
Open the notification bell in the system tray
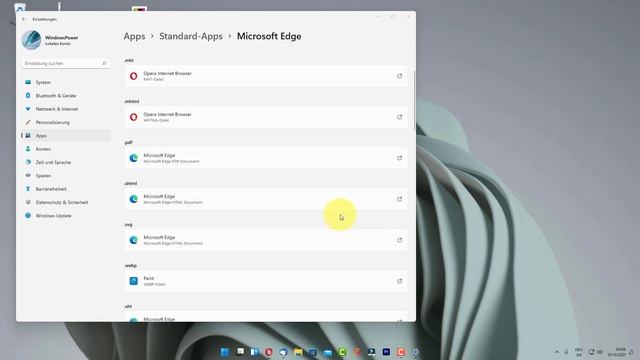tap(631, 352)
